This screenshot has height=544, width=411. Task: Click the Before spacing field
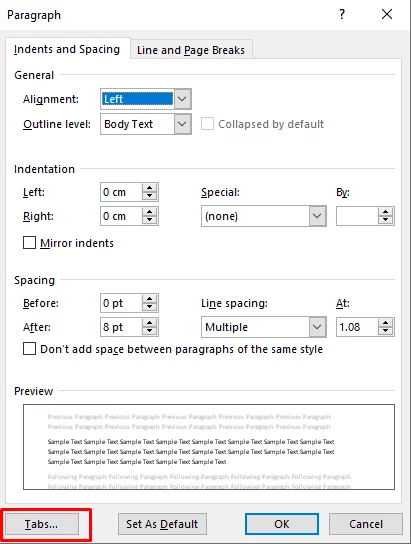(121, 303)
